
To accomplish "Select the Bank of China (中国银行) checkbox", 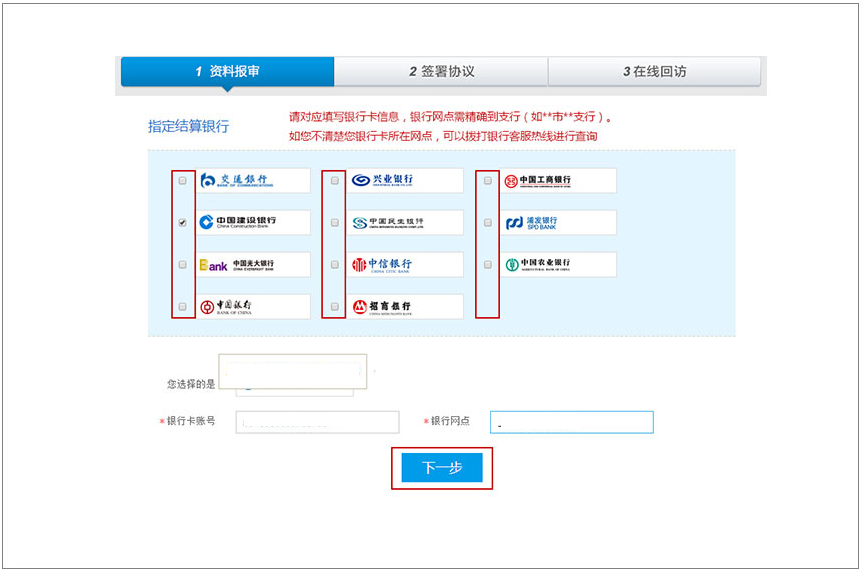I will 182,306.
